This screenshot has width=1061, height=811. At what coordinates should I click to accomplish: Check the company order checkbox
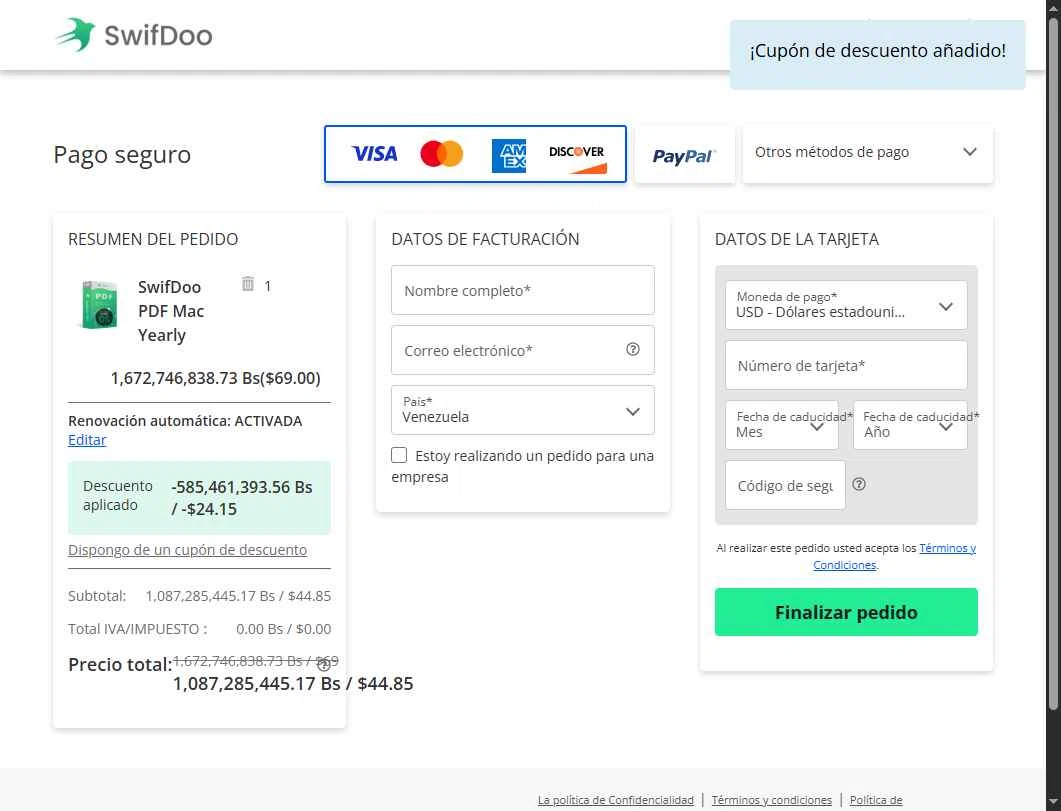tap(399, 455)
